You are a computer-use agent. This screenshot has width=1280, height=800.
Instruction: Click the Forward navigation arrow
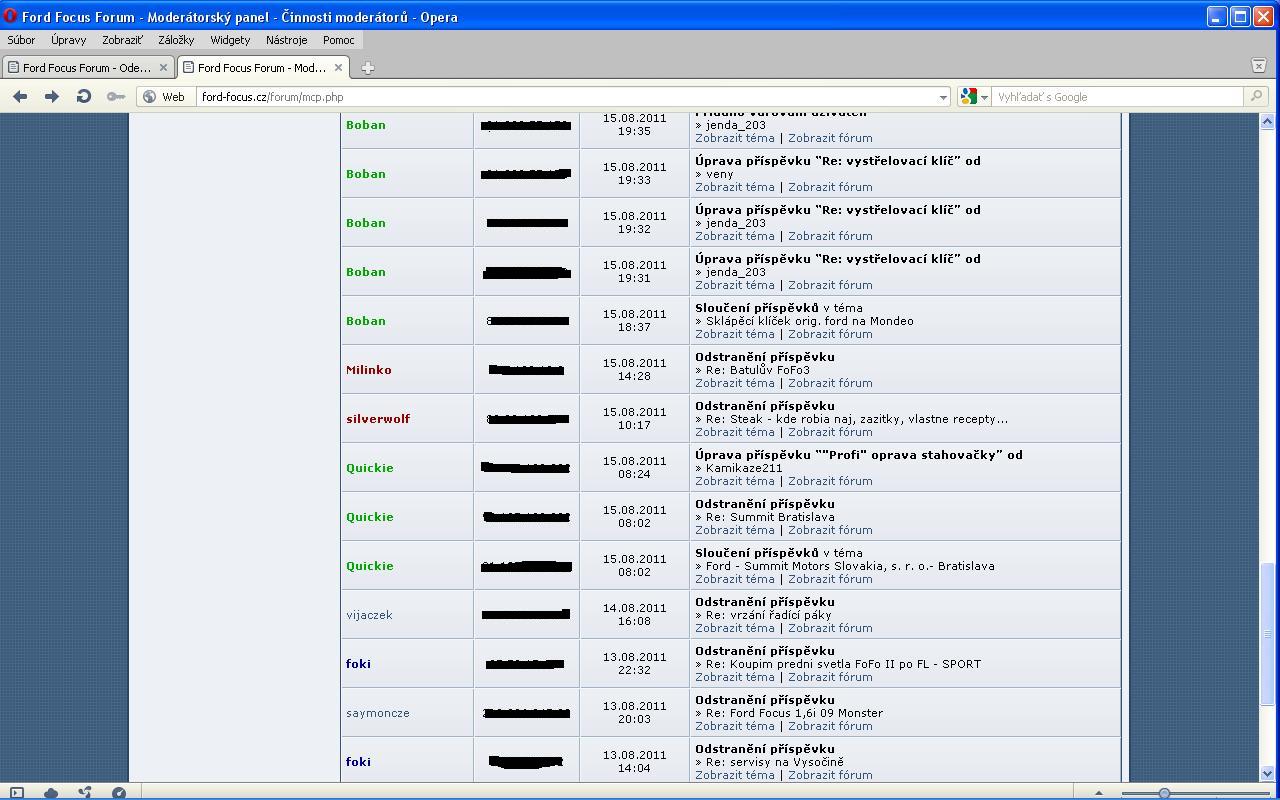point(52,96)
